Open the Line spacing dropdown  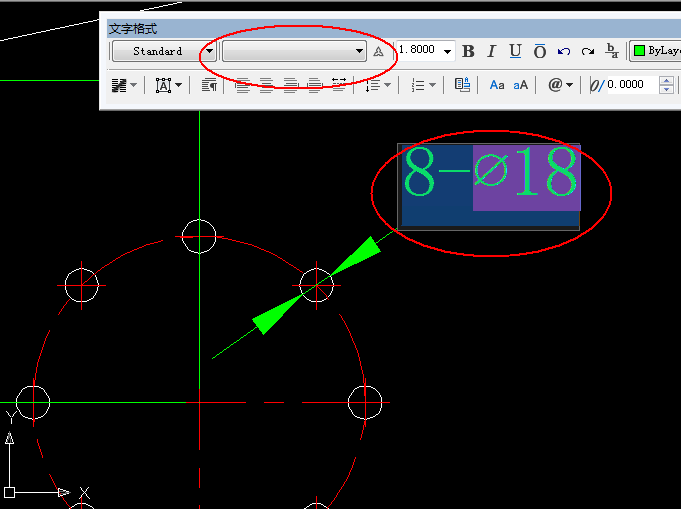click(378, 85)
